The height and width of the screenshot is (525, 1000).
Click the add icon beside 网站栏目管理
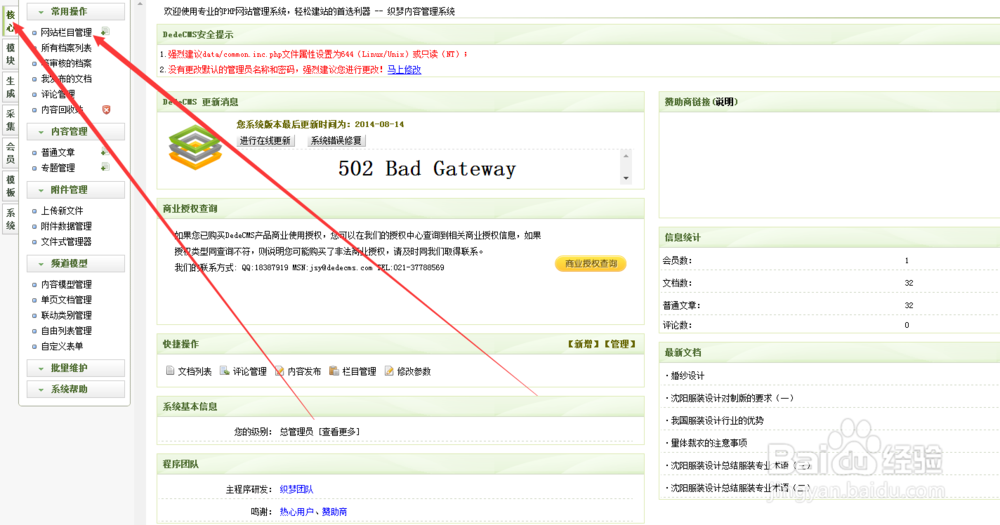tap(105, 32)
